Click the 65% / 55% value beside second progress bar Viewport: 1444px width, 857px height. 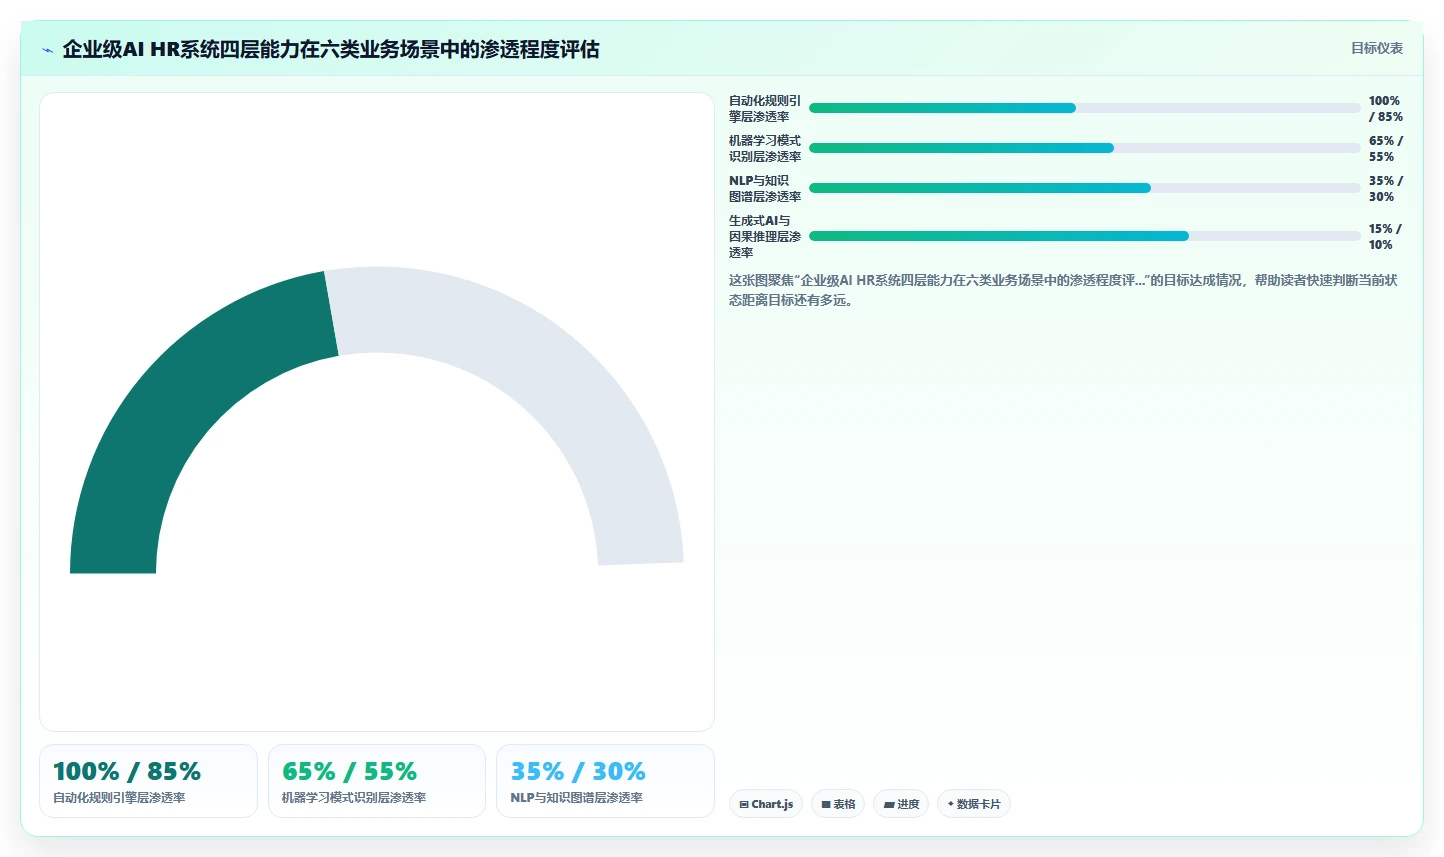click(1386, 148)
